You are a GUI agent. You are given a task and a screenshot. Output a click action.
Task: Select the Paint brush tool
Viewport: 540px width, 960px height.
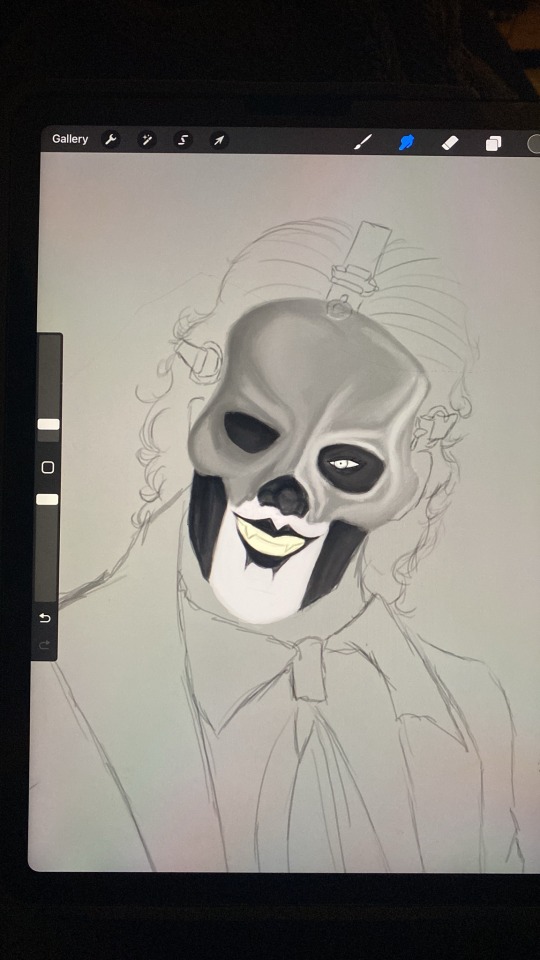[363, 142]
